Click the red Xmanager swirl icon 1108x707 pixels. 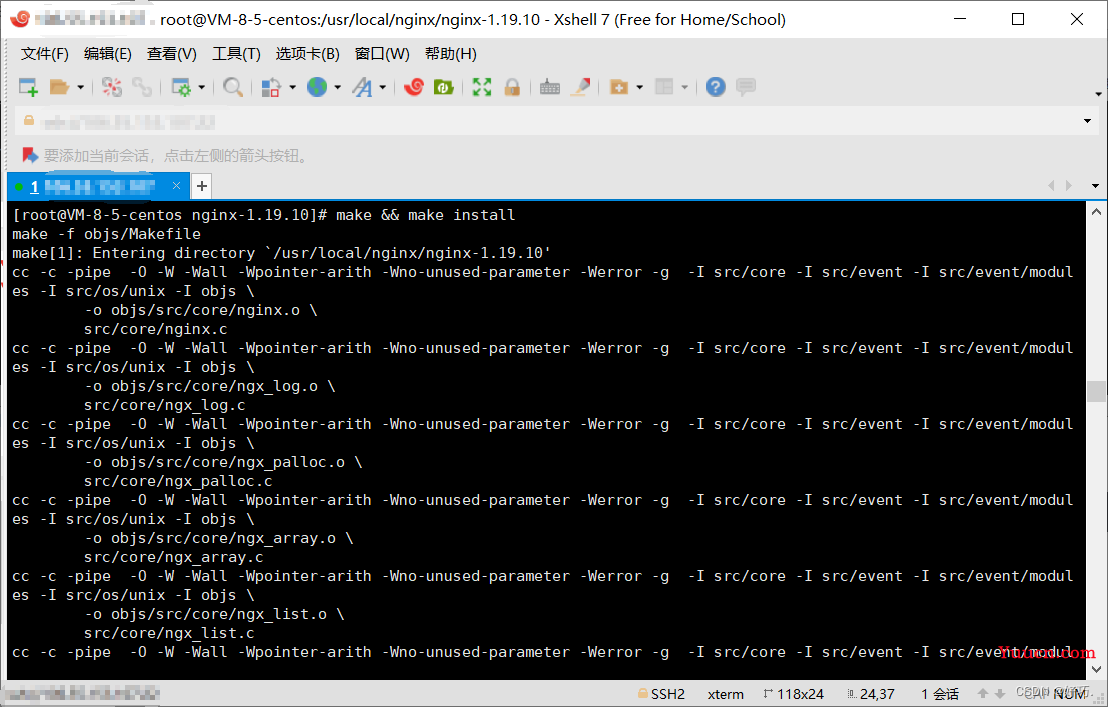point(414,88)
